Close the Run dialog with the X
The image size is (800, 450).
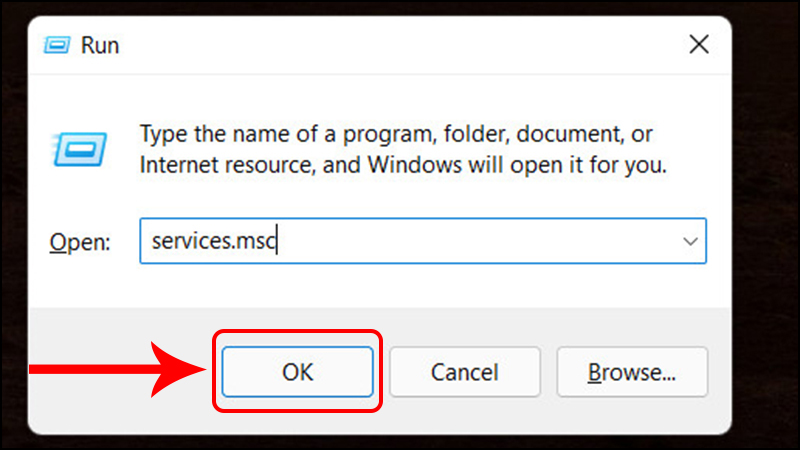[699, 44]
